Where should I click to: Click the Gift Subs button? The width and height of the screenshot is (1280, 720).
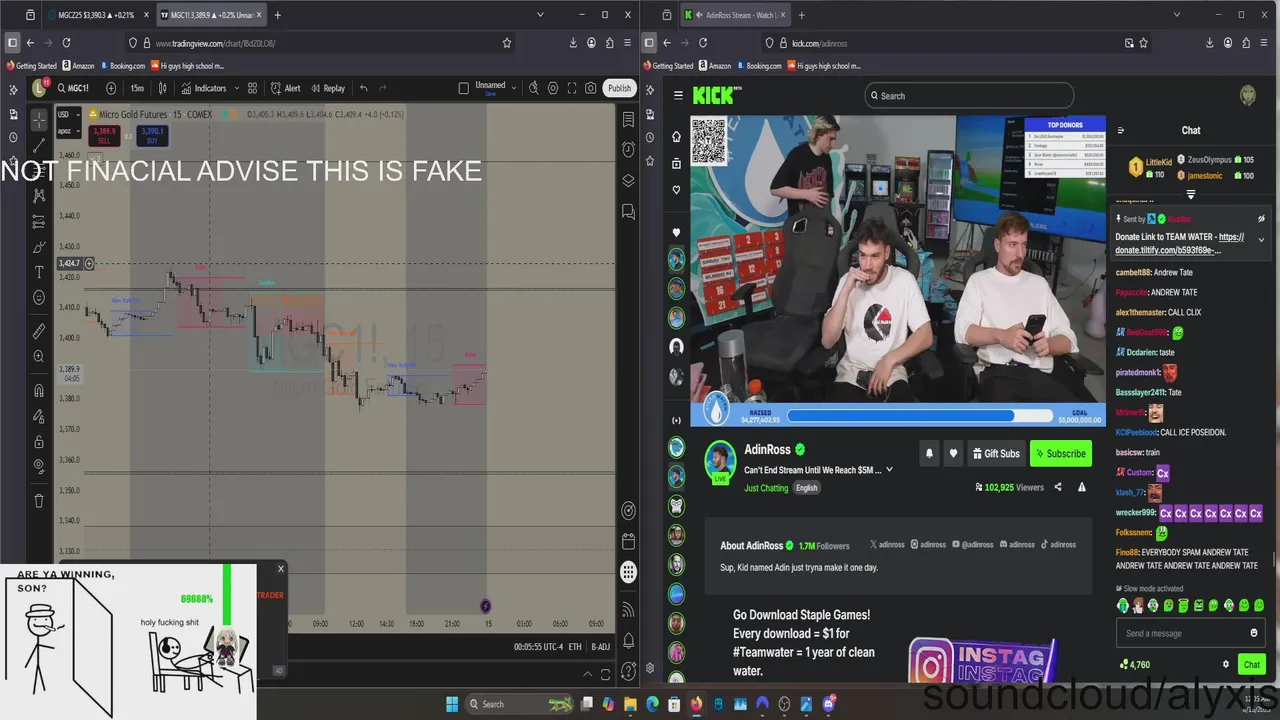click(x=995, y=453)
